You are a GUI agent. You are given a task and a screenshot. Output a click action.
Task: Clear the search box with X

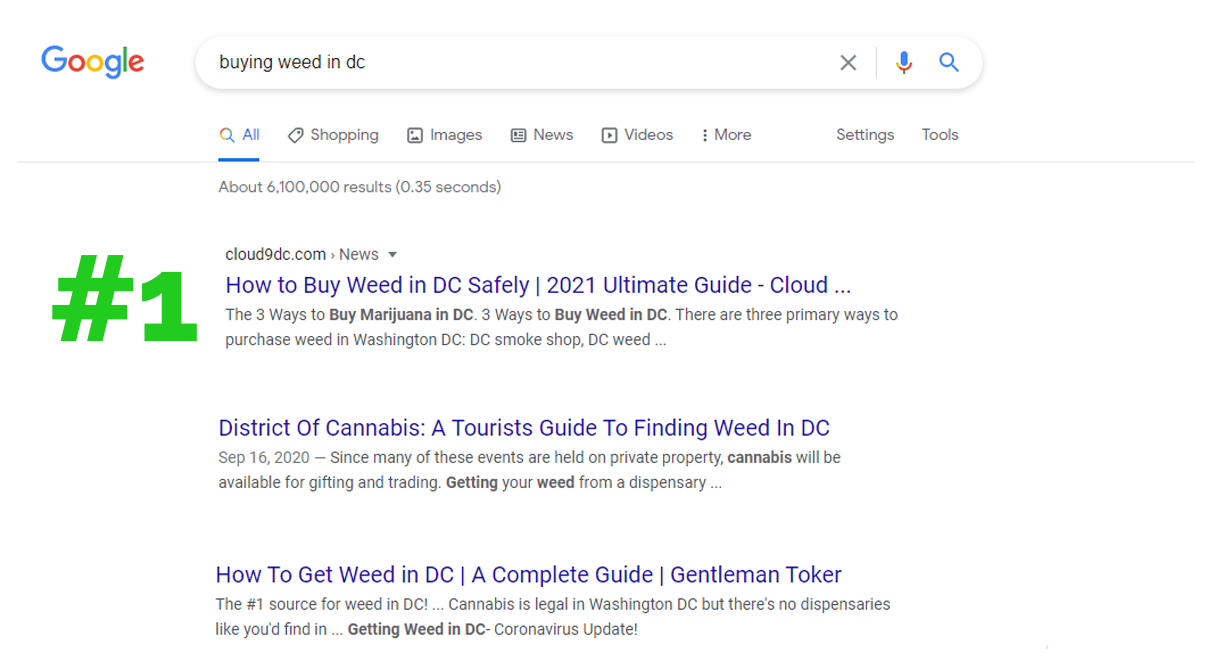[848, 63]
